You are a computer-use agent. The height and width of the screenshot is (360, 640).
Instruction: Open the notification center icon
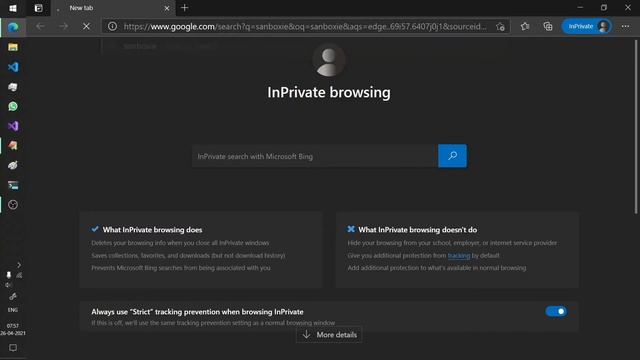click(x=13, y=348)
